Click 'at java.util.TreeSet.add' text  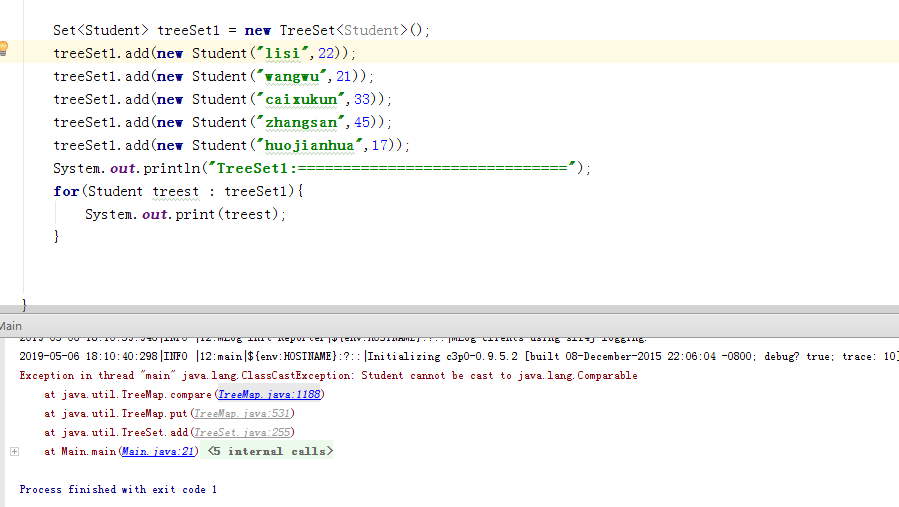click(x=116, y=432)
